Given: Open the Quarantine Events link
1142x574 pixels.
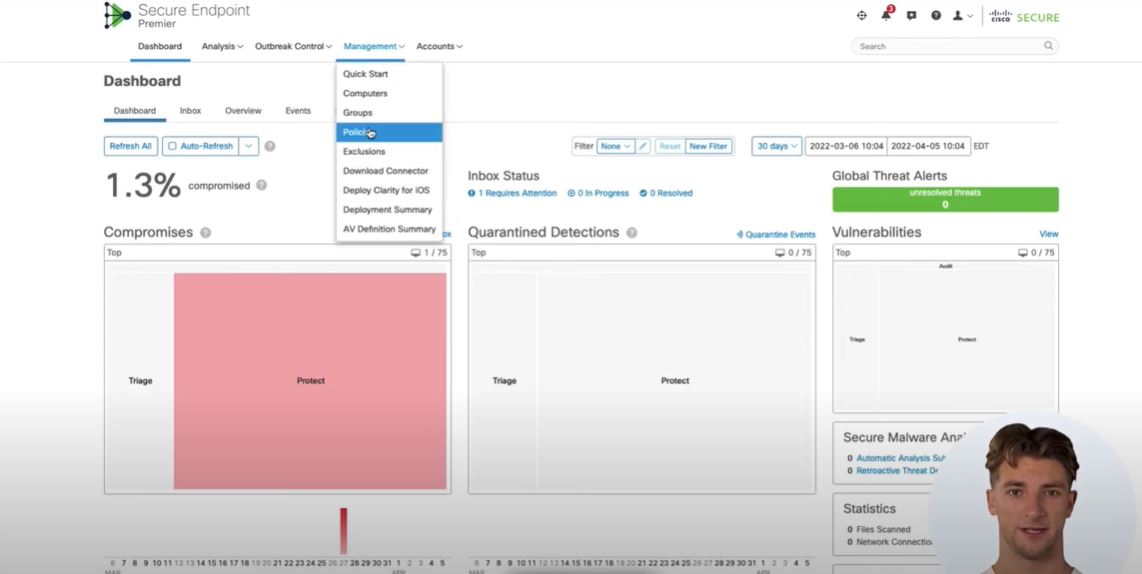Looking at the screenshot, I should 776,235.
